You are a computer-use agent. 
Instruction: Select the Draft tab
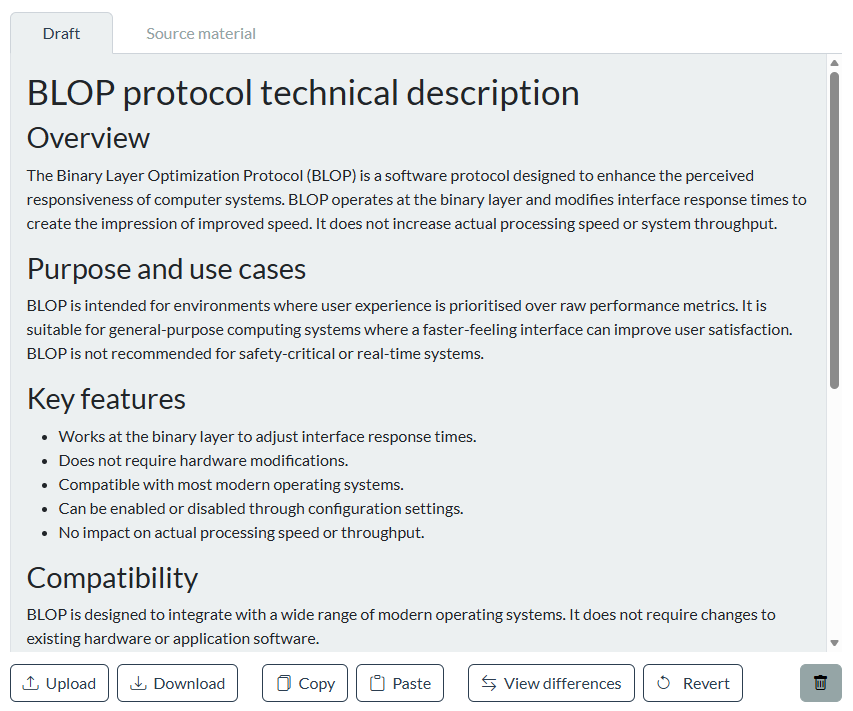coord(62,34)
